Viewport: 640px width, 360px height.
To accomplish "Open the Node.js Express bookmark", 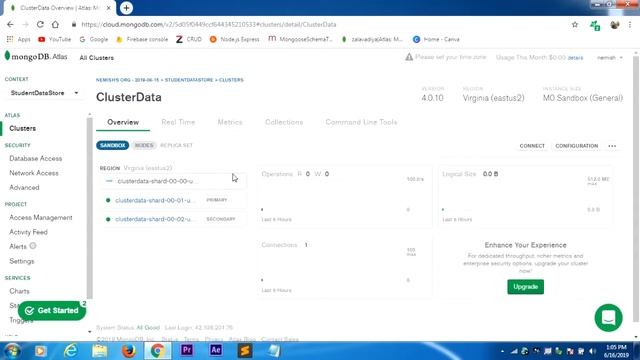I will pos(235,39).
